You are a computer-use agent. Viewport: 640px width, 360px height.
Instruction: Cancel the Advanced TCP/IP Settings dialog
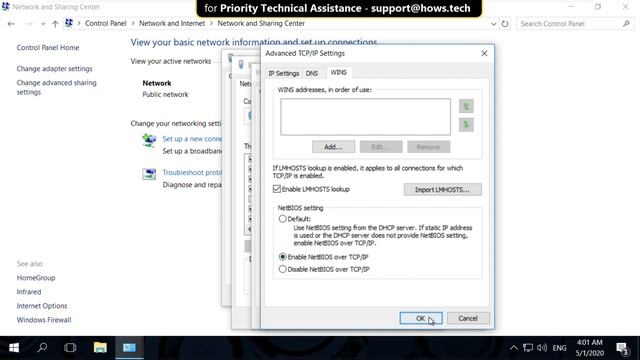pyautogui.click(x=468, y=318)
